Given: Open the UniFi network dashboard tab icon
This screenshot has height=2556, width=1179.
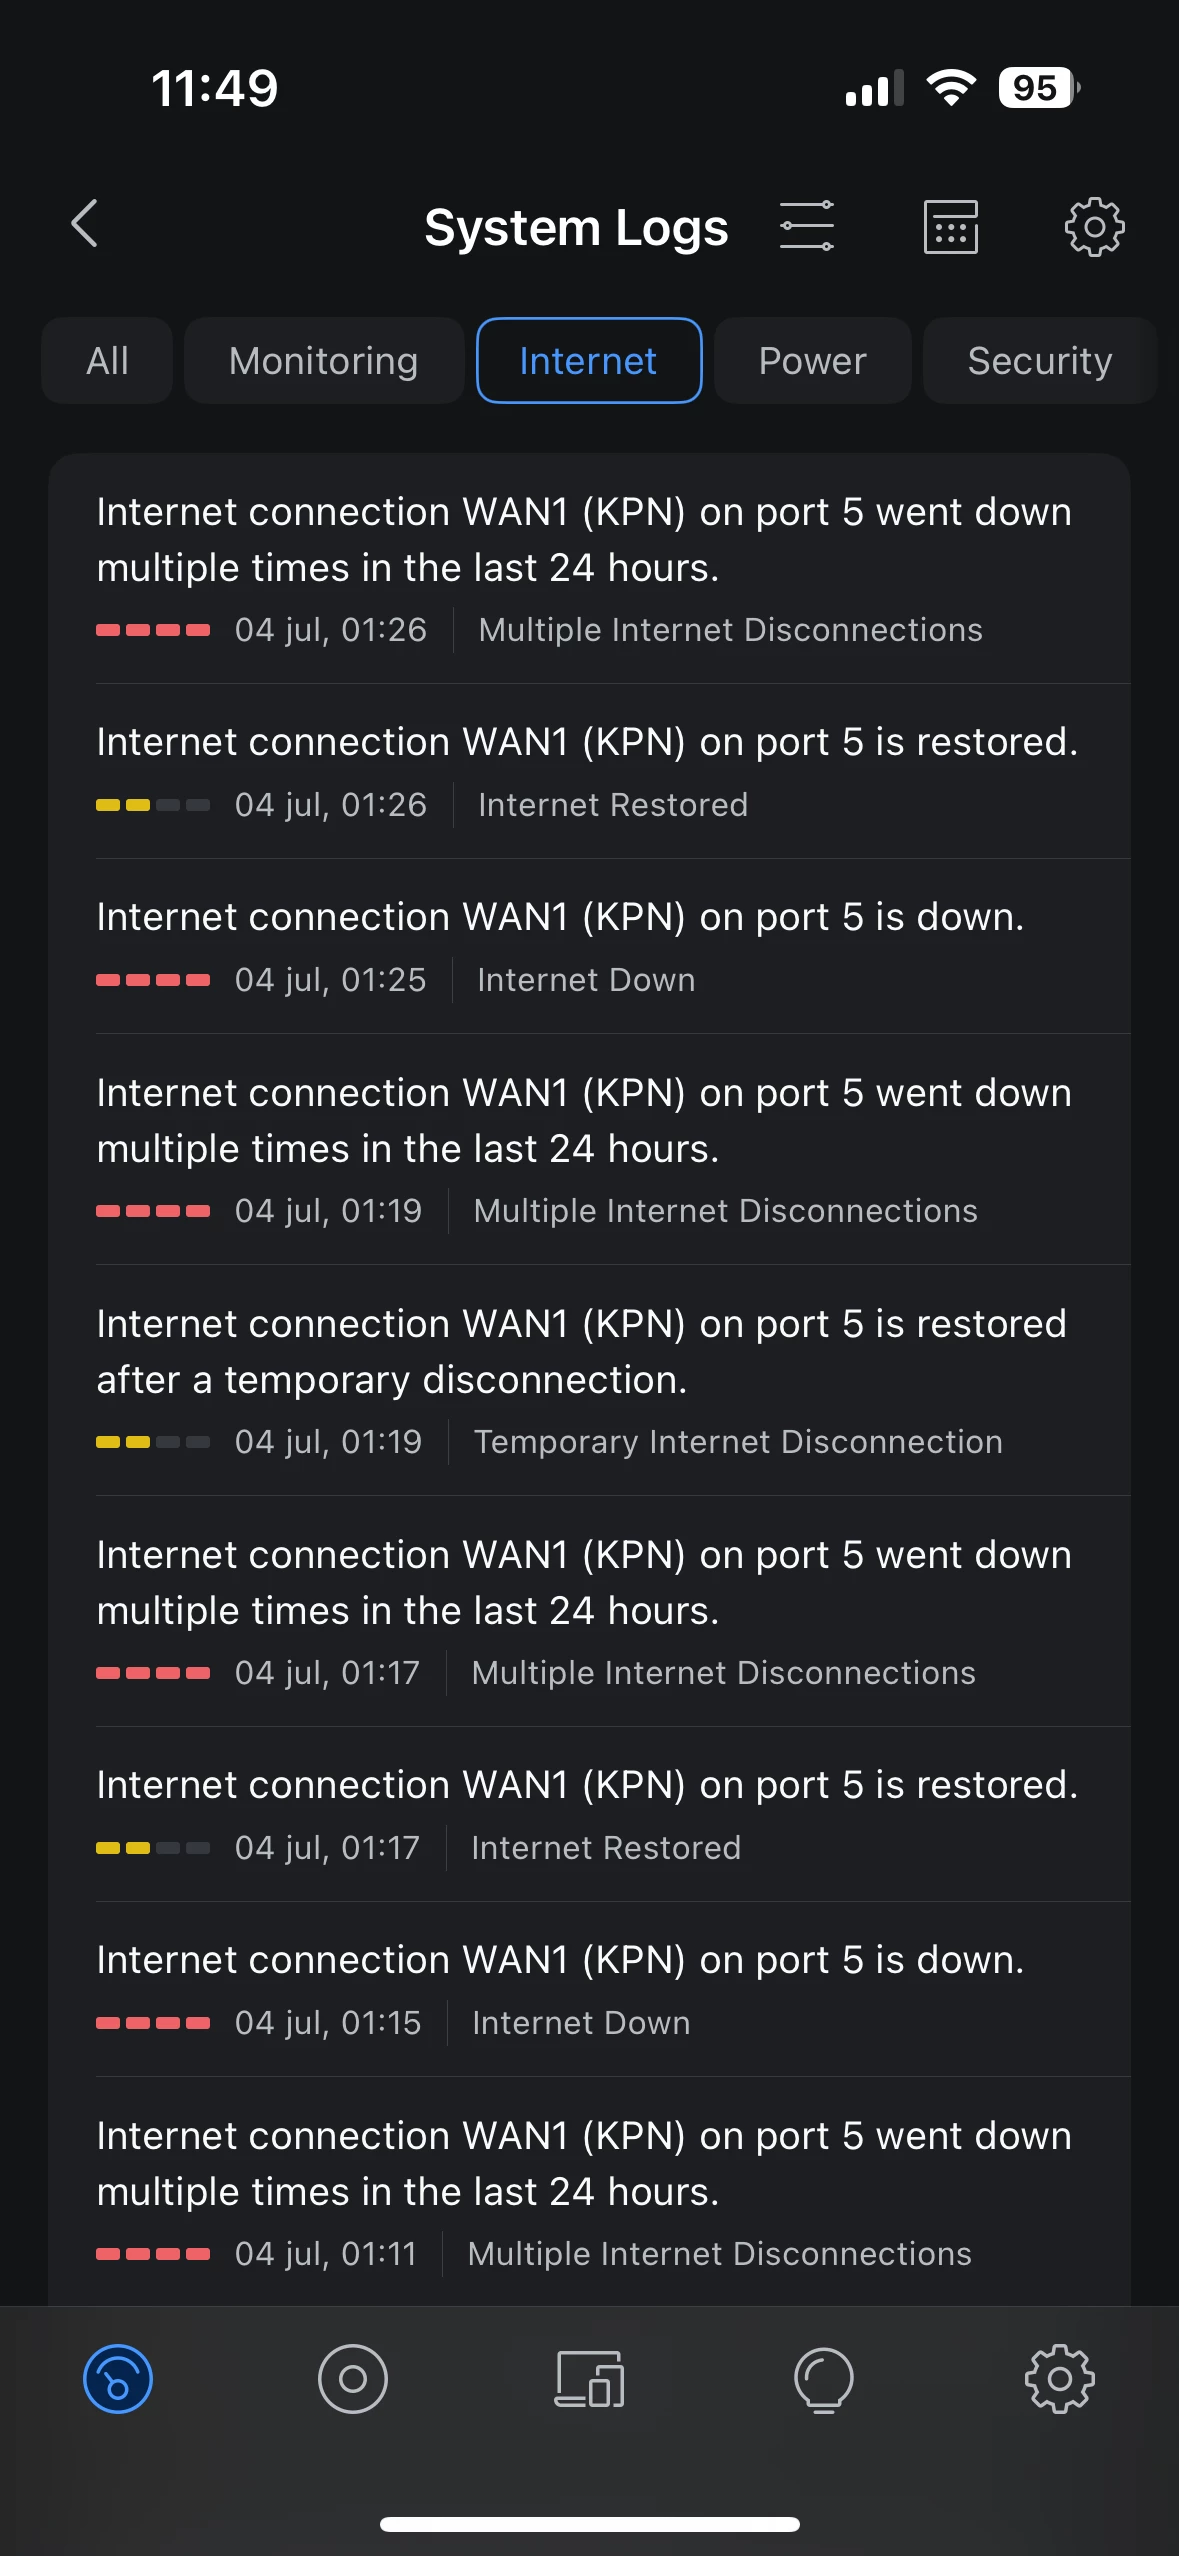Looking at the screenshot, I should [x=118, y=2379].
